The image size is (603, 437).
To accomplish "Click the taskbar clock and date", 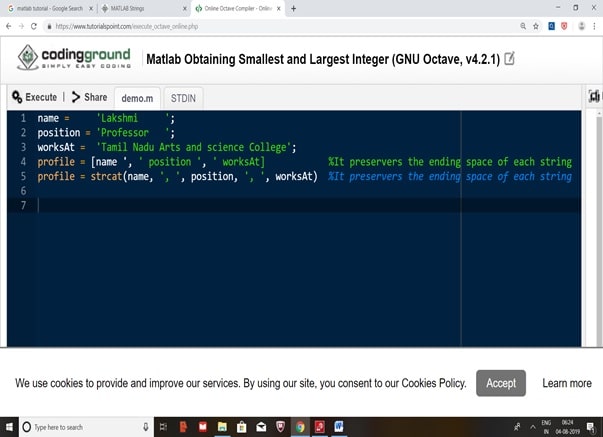I will point(567,427).
